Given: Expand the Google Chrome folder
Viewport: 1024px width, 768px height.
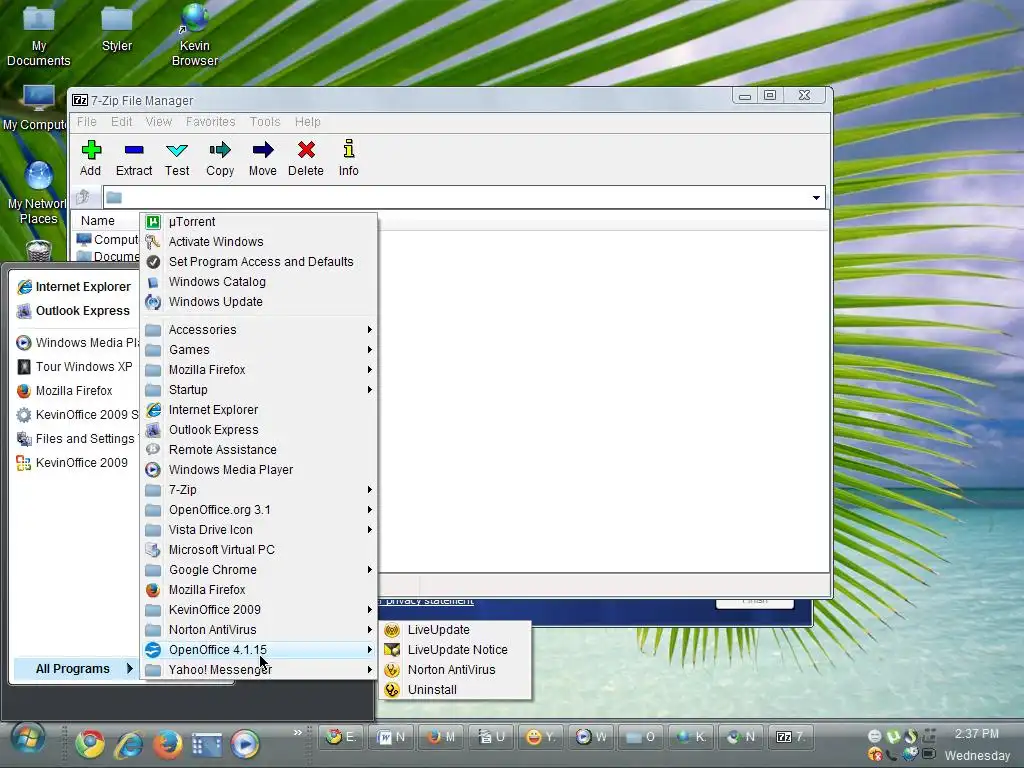Looking at the screenshot, I should pos(260,570).
